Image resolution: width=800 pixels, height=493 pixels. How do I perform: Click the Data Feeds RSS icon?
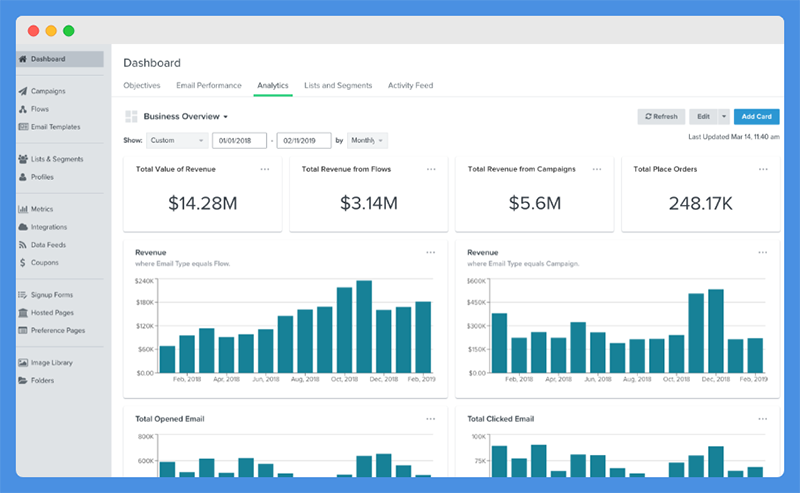pyautogui.click(x=23, y=245)
